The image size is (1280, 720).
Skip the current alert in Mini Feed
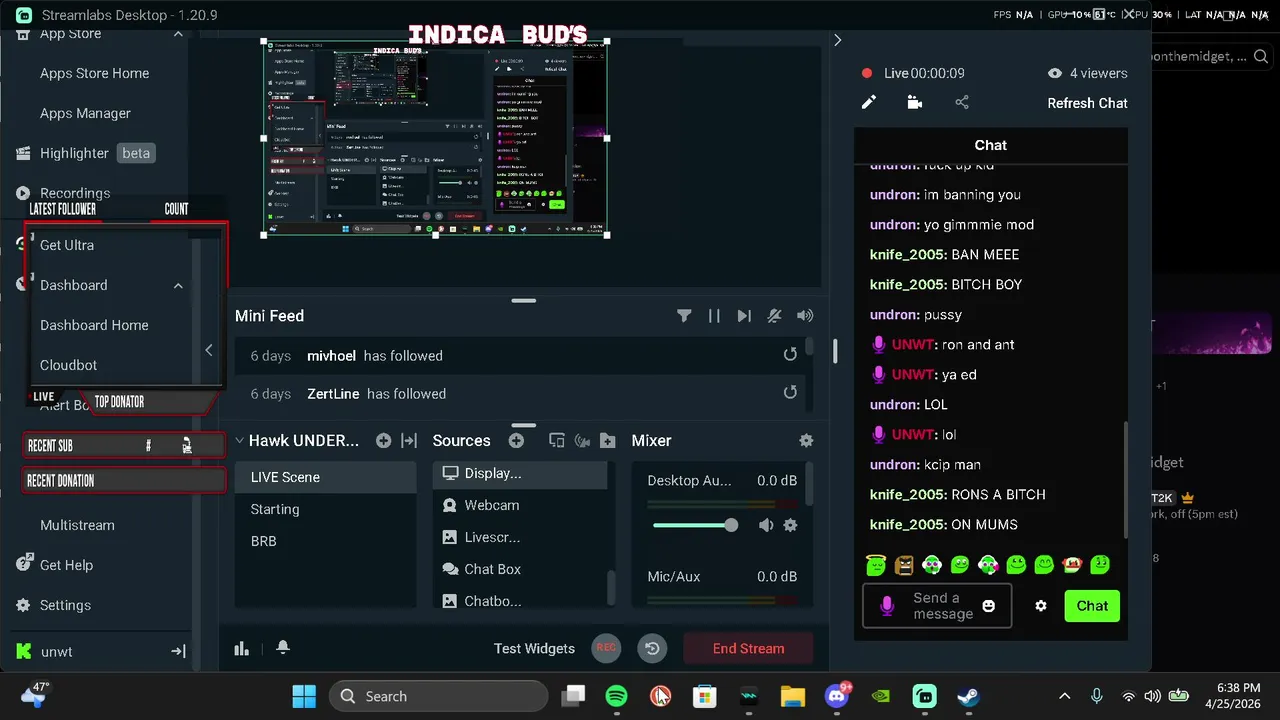click(x=744, y=316)
